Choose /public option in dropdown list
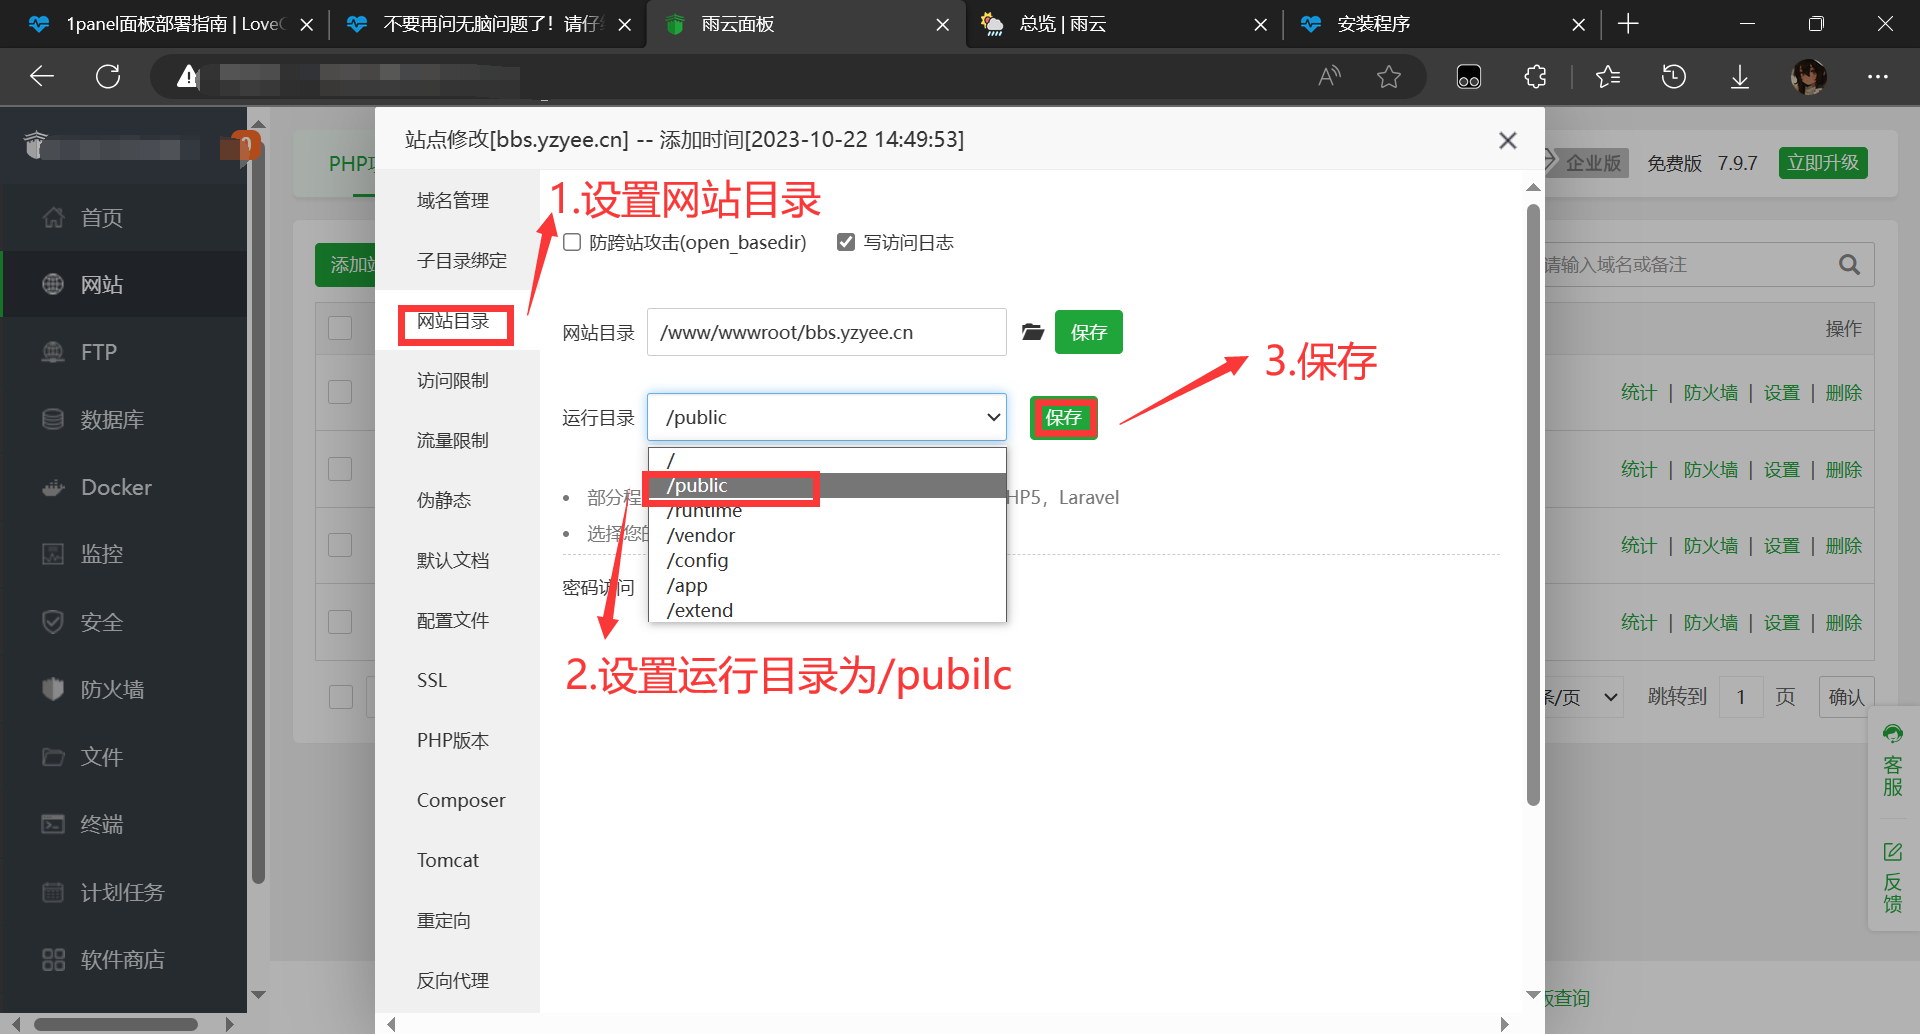Viewport: 1920px width, 1034px height. (x=697, y=486)
